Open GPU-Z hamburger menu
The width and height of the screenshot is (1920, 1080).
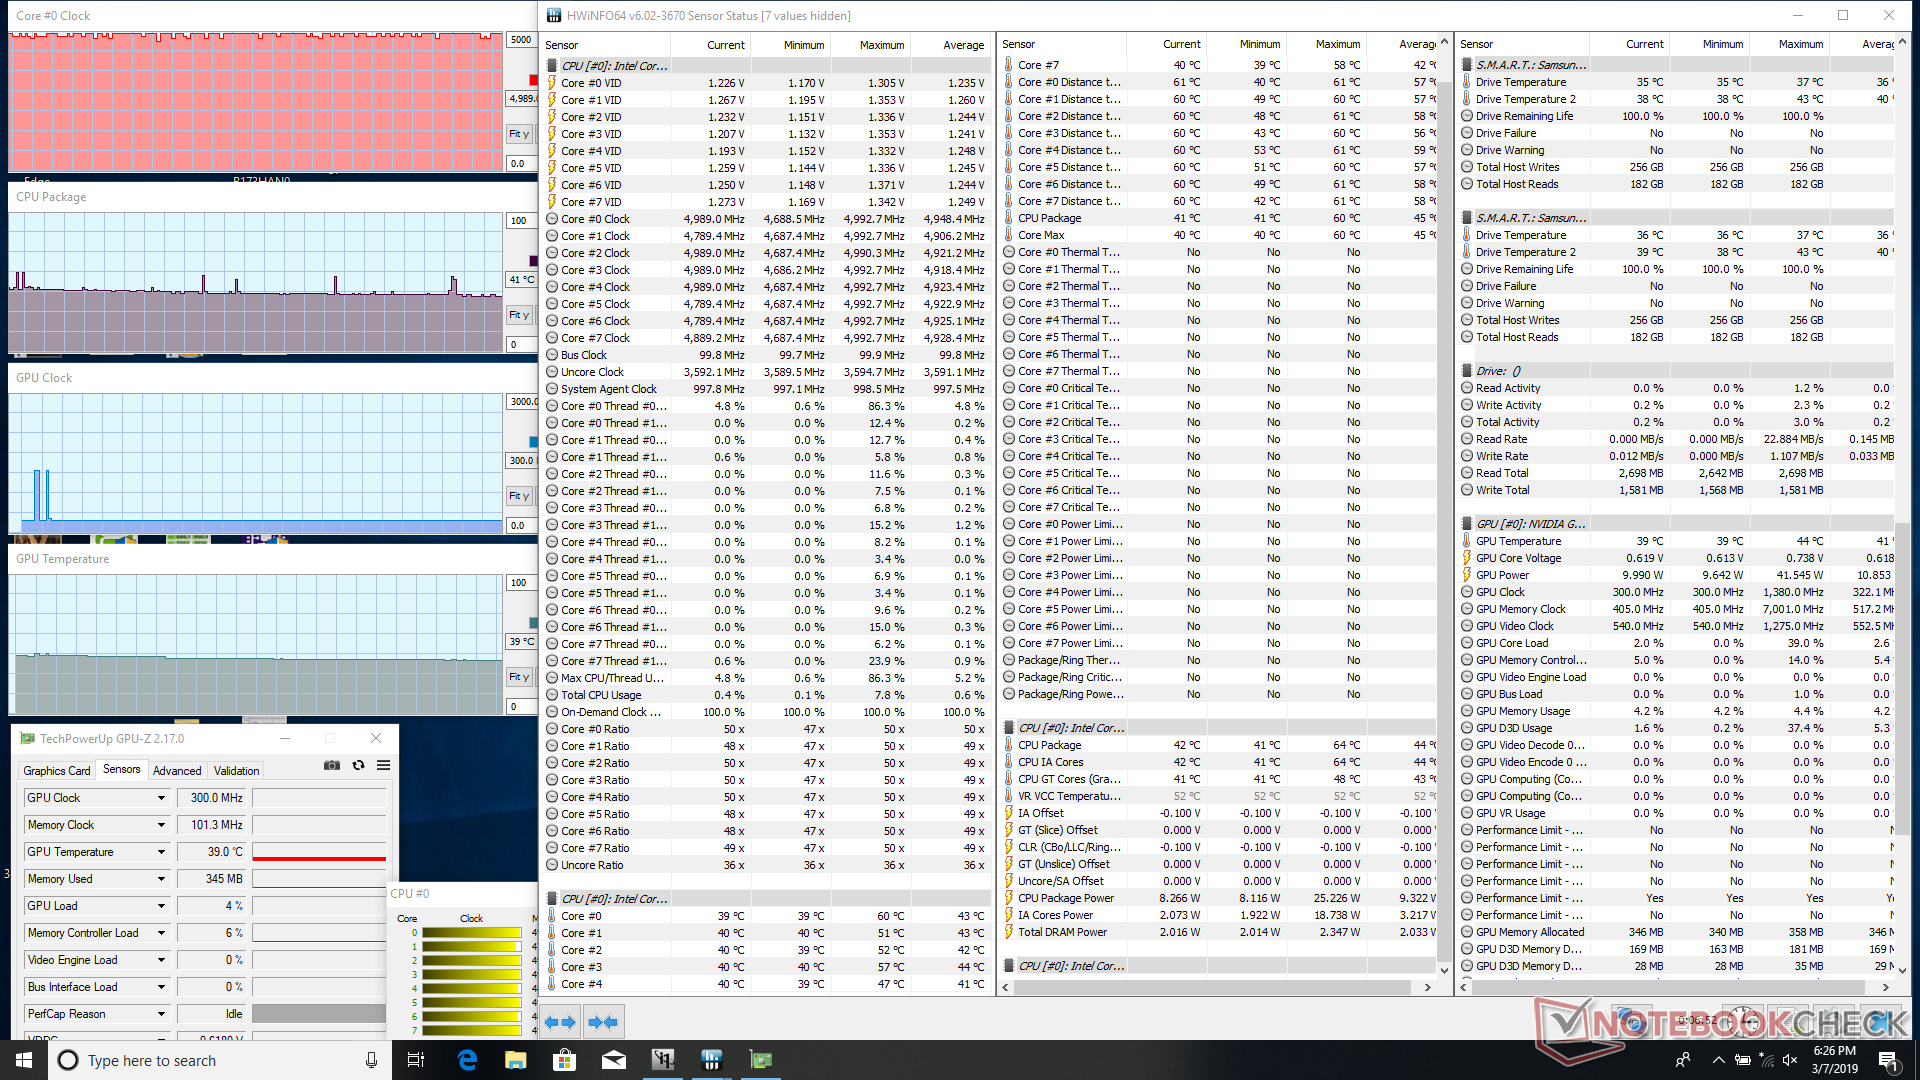pos(383,765)
